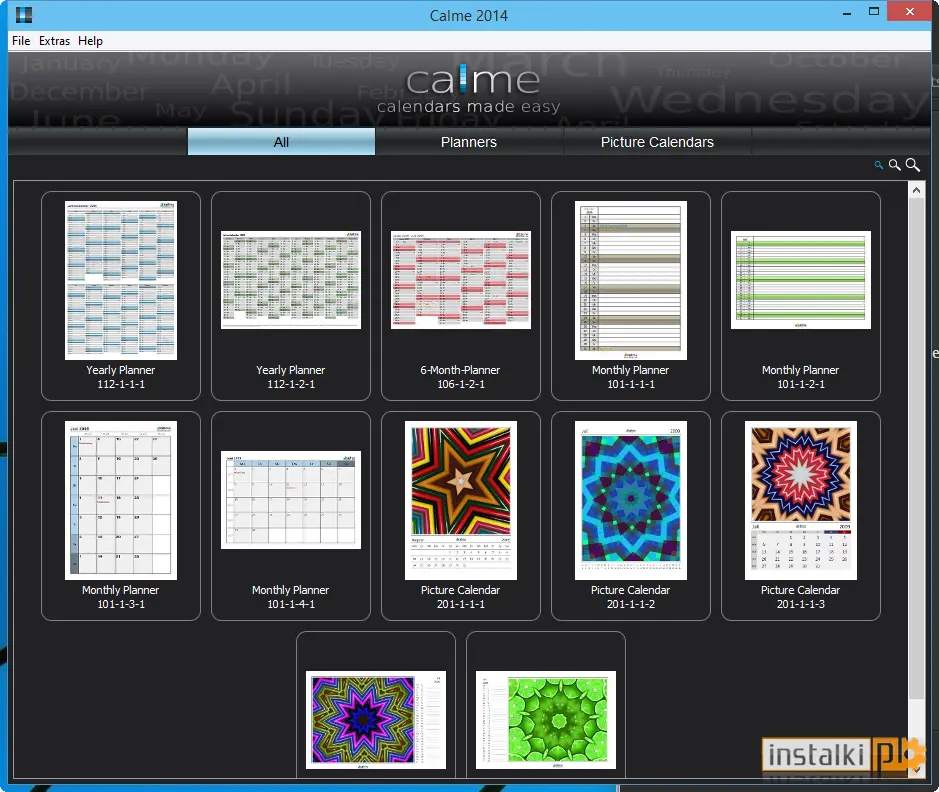Image resolution: width=939 pixels, height=792 pixels.
Task: Choose Picture Calendar 201-1-1-2 blue kaleidoscope
Action: pos(631,516)
